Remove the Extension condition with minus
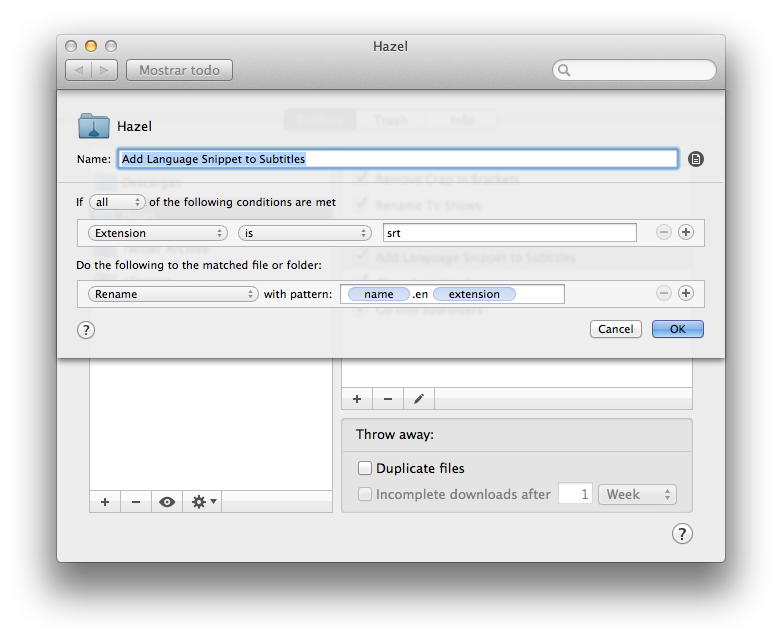The height and width of the screenshot is (641, 782). (663, 232)
